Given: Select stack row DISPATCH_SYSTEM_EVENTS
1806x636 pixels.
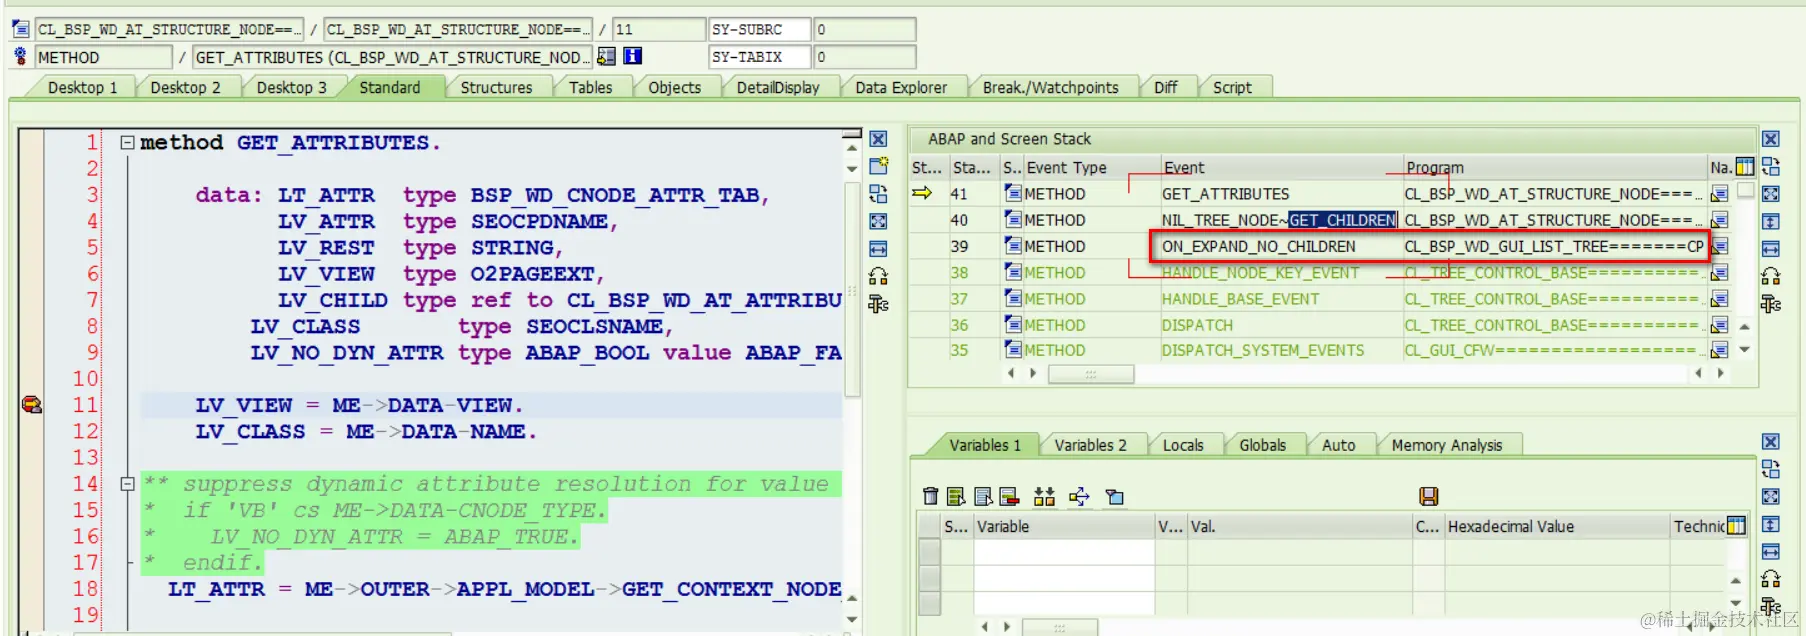Looking at the screenshot, I should click(x=1320, y=350).
